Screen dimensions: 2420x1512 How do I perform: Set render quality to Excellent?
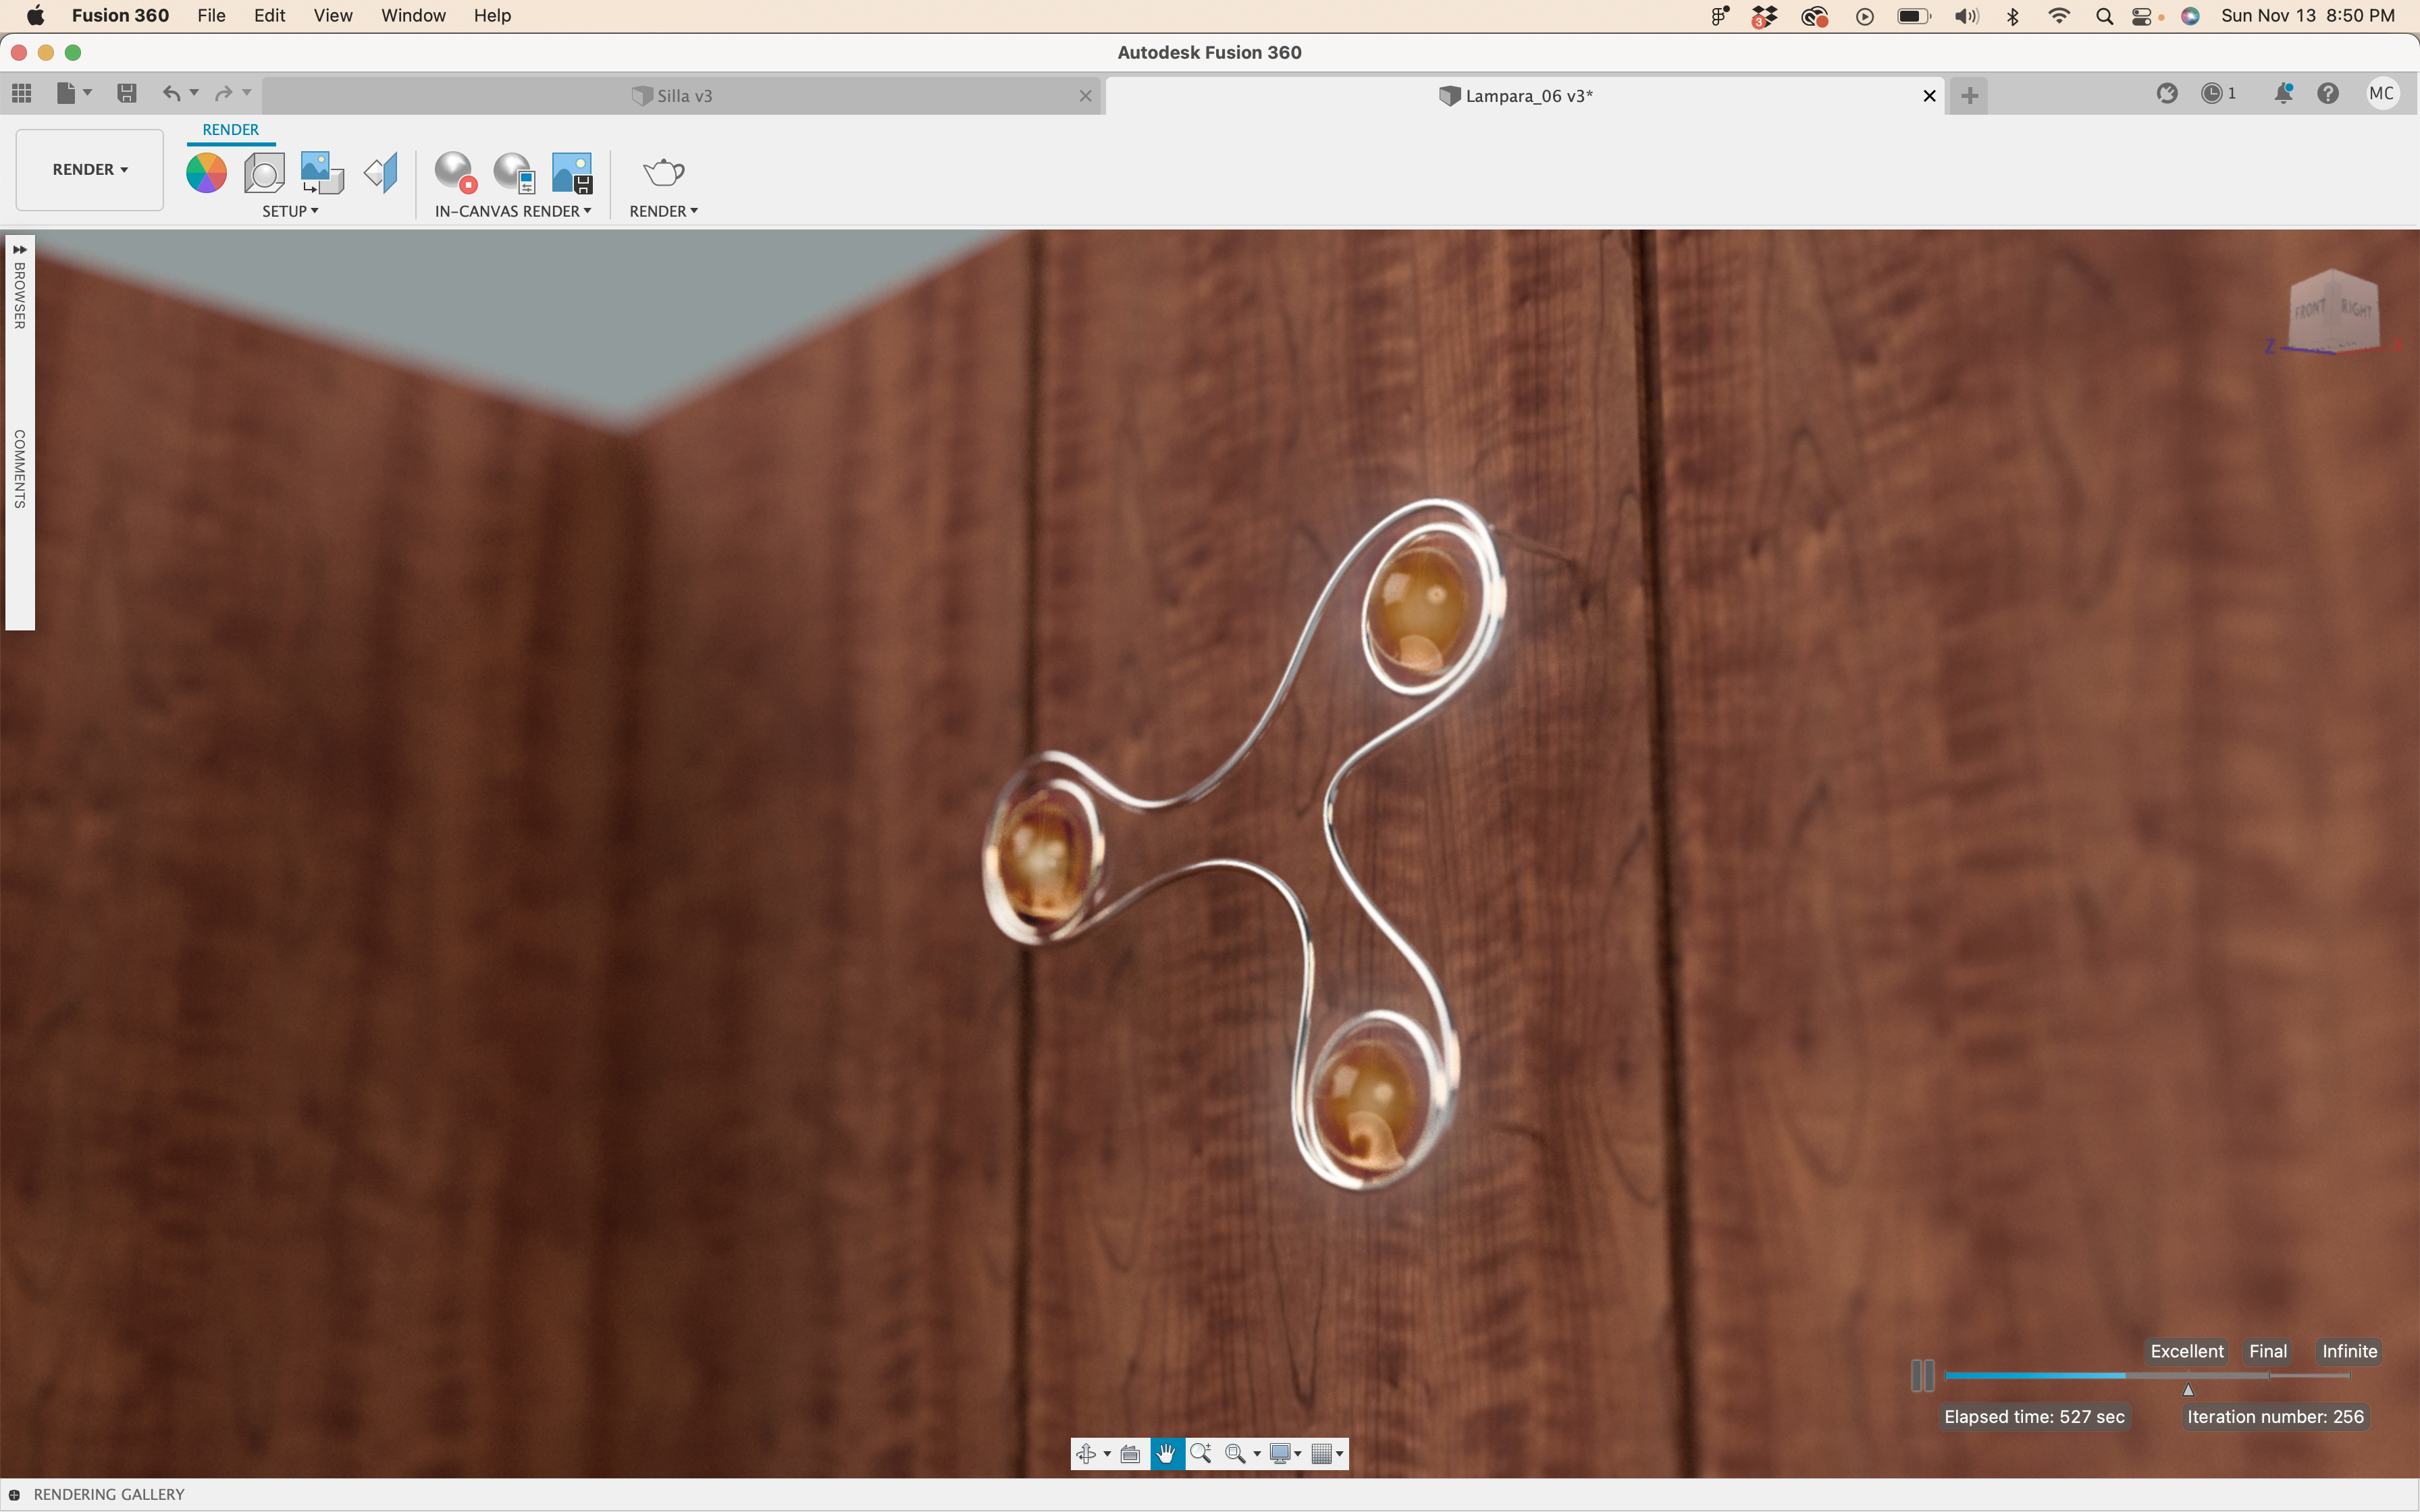click(x=2186, y=1351)
